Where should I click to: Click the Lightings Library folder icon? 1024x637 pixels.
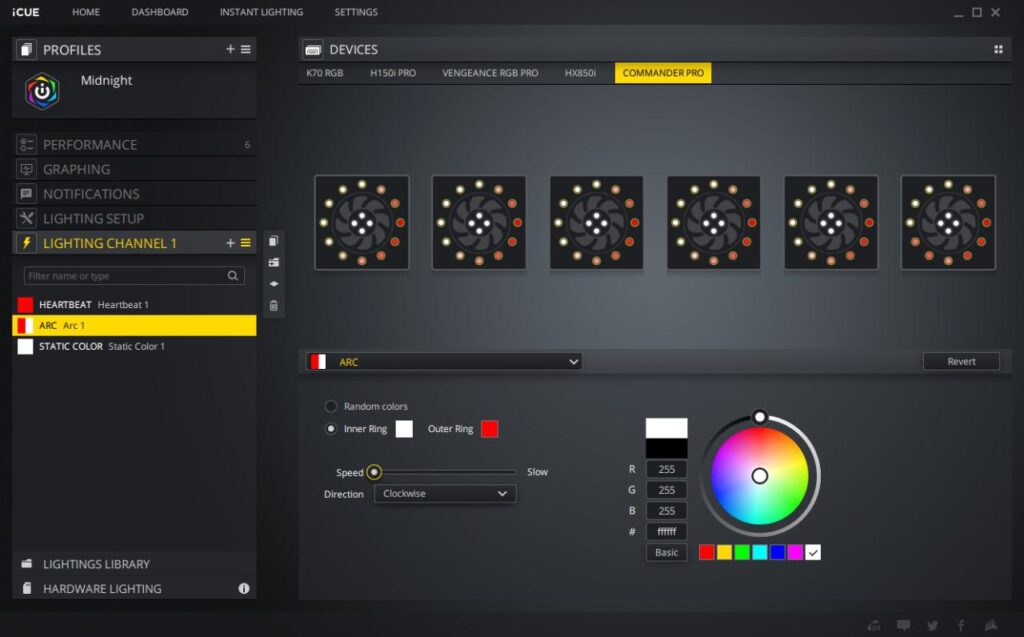coord(27,564)
